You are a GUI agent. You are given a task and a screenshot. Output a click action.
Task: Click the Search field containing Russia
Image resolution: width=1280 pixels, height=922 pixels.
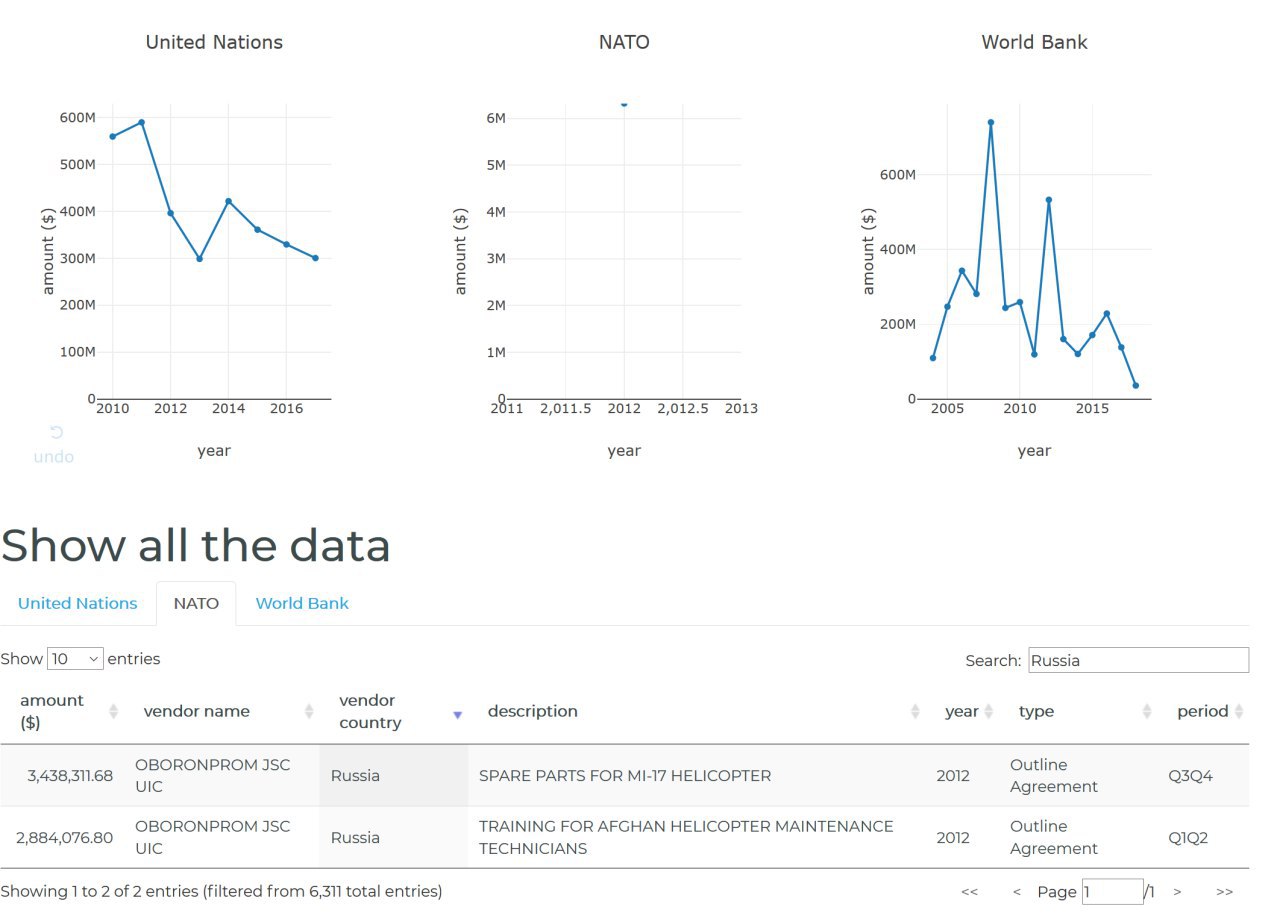coord(1138,660)
